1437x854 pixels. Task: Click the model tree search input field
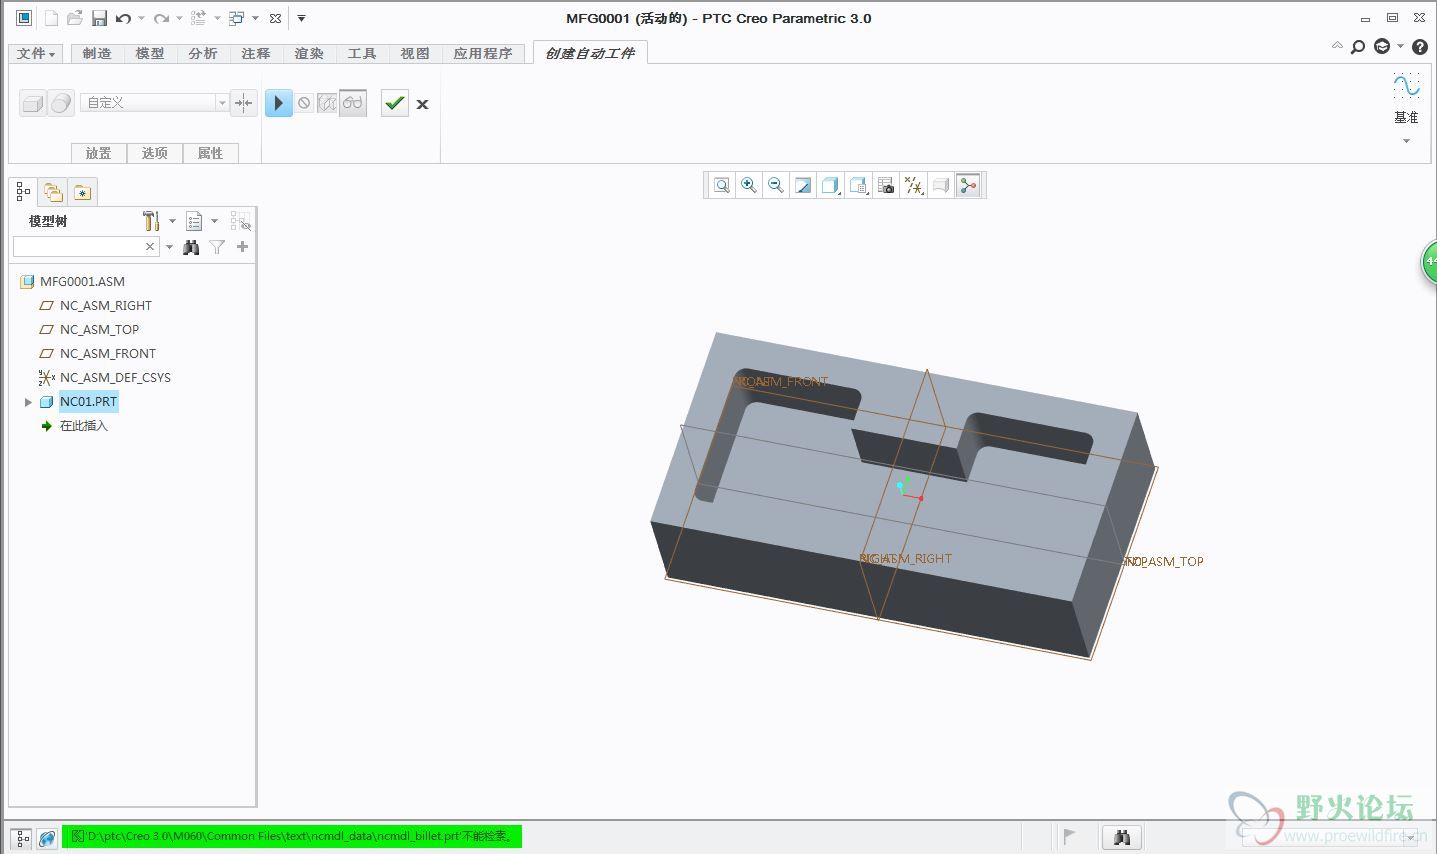(78, 247)
